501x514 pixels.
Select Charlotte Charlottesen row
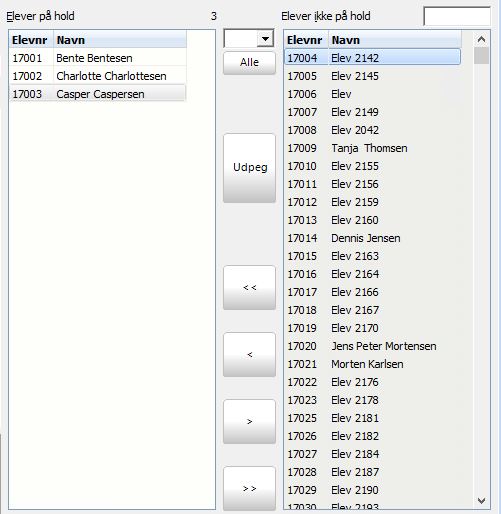tap(98, 76)
